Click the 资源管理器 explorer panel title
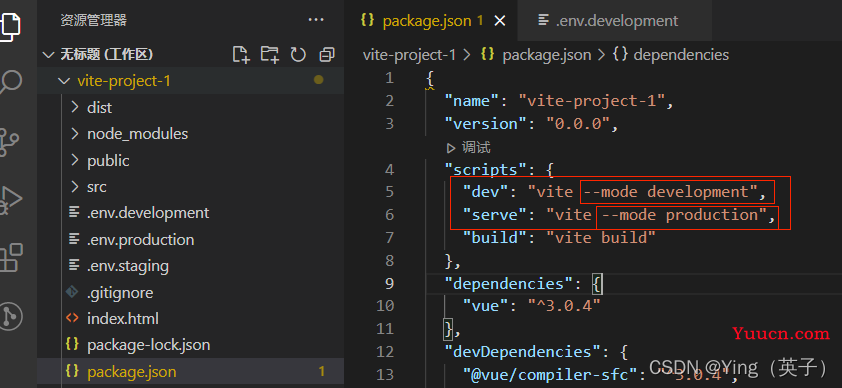The height and width of the screenshot is (388, 842). click(93, 20)
